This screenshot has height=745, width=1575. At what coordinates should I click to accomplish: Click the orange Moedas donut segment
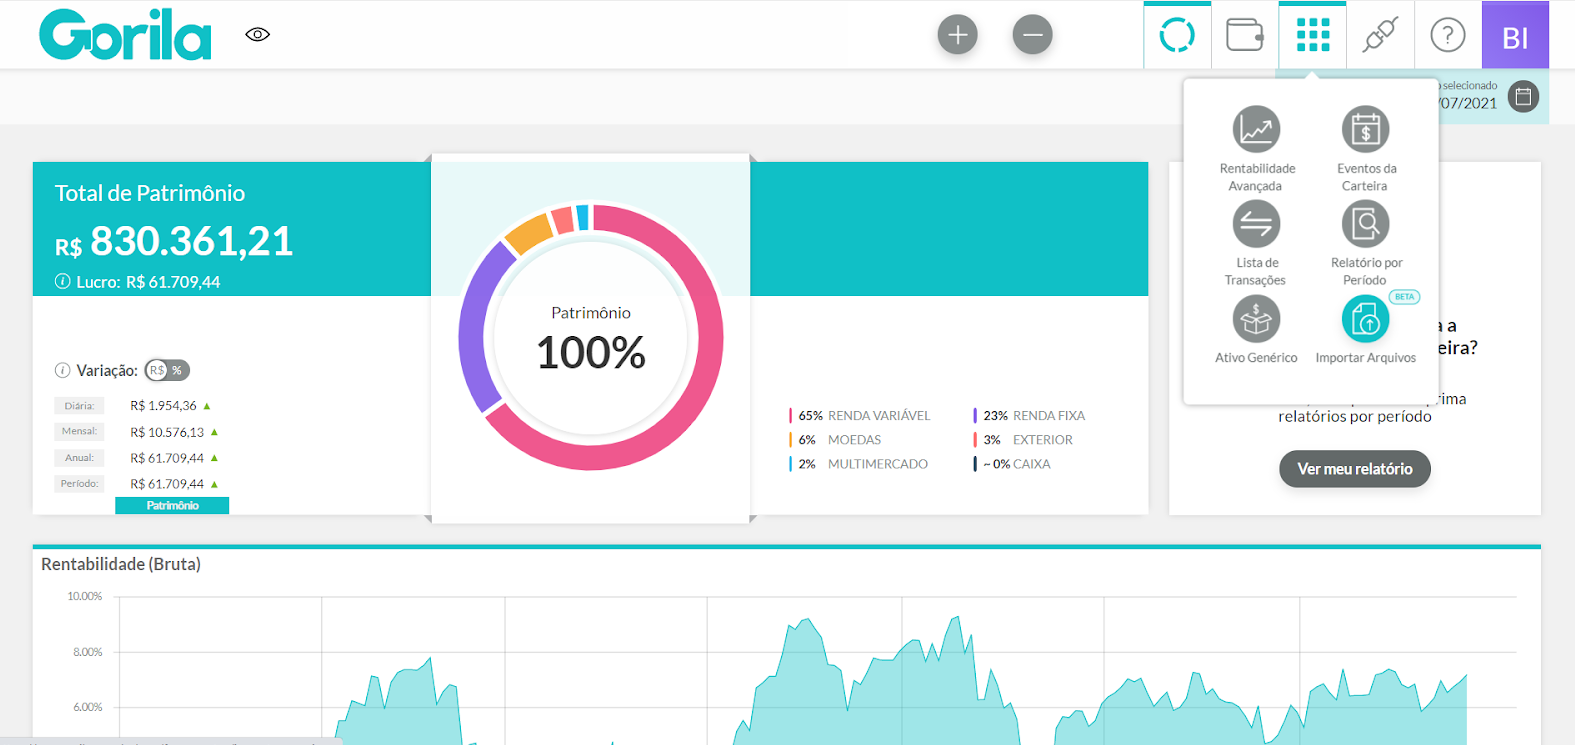(x=529, y=233)
